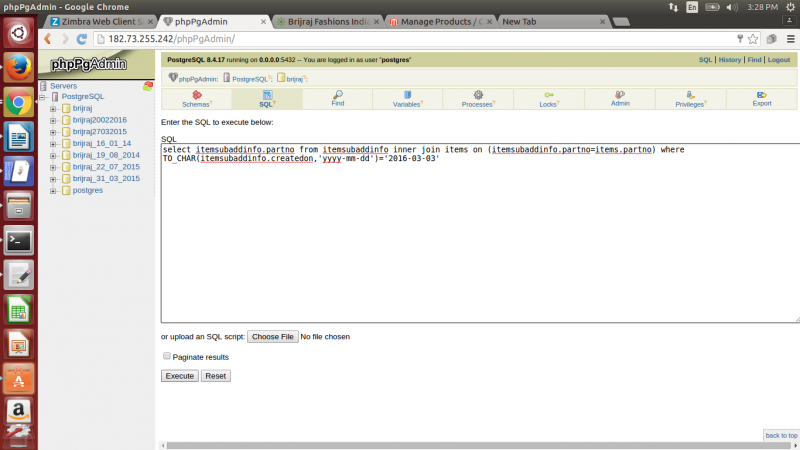Open the Schemas tab icon
Viewport: 800px width, 450px height.
click(x=196, y=95)
